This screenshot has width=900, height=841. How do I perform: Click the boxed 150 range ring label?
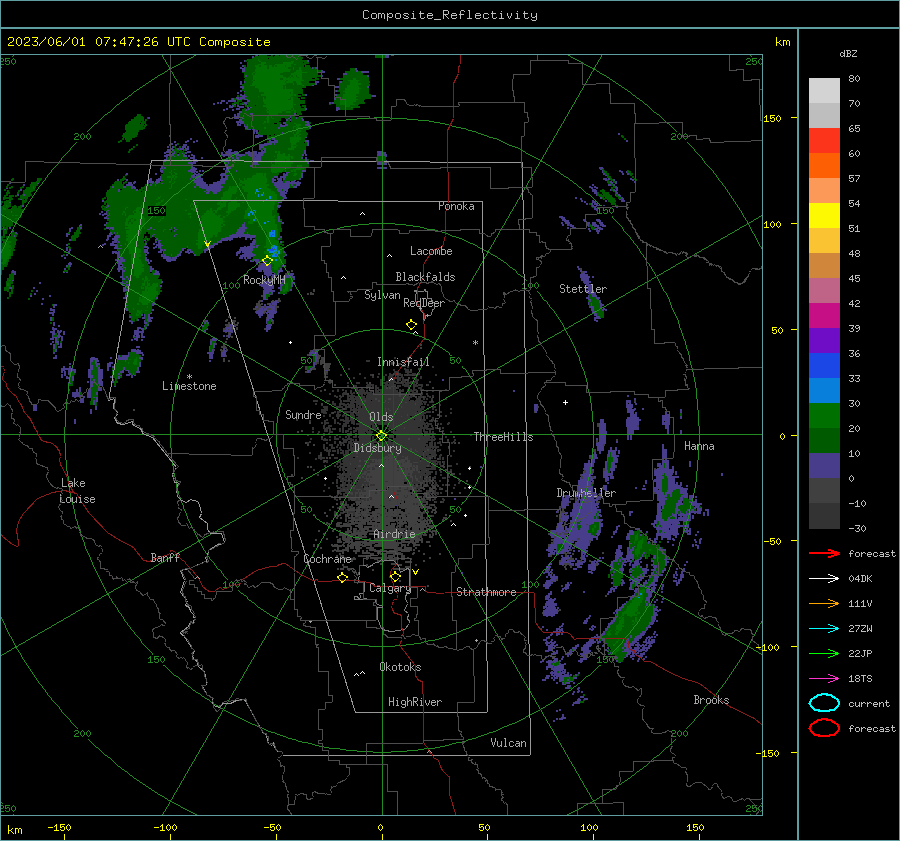point(156,211)
